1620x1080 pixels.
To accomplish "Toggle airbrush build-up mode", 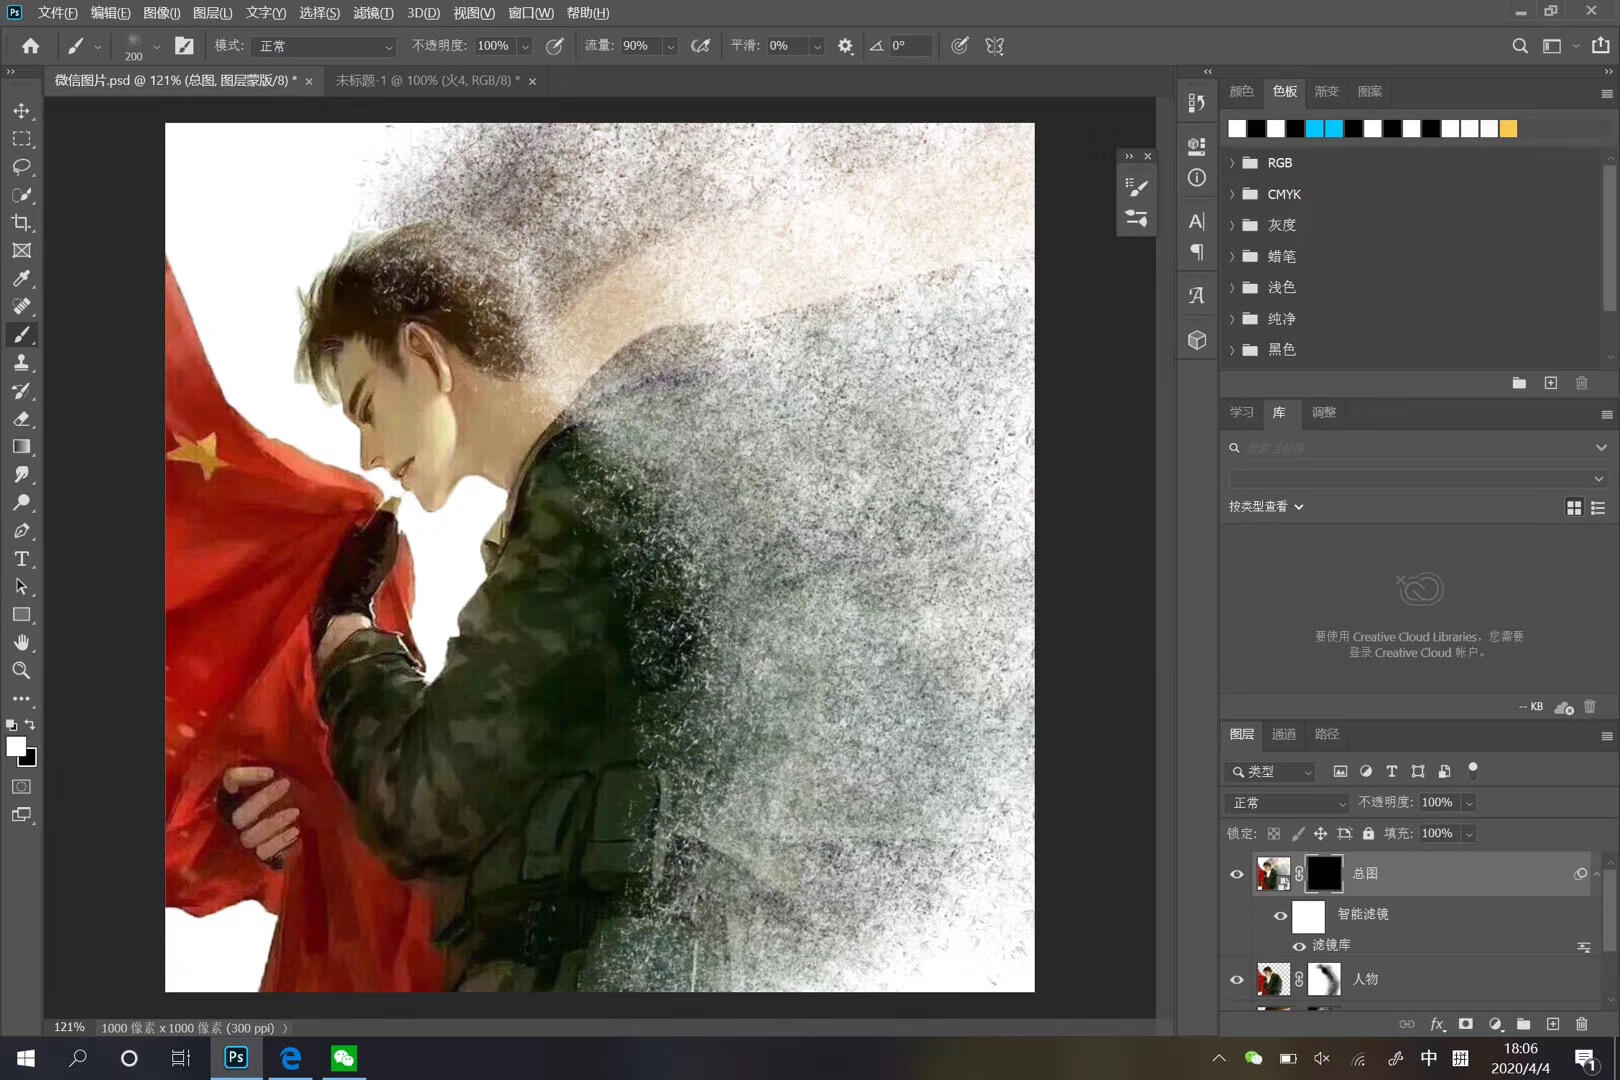I will [x=701, y=46].
